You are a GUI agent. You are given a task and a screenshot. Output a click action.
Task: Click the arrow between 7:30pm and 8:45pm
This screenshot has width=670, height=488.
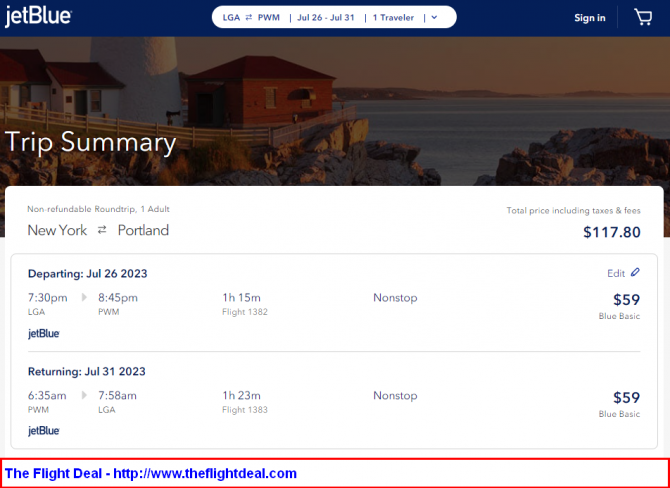point(84,297)
